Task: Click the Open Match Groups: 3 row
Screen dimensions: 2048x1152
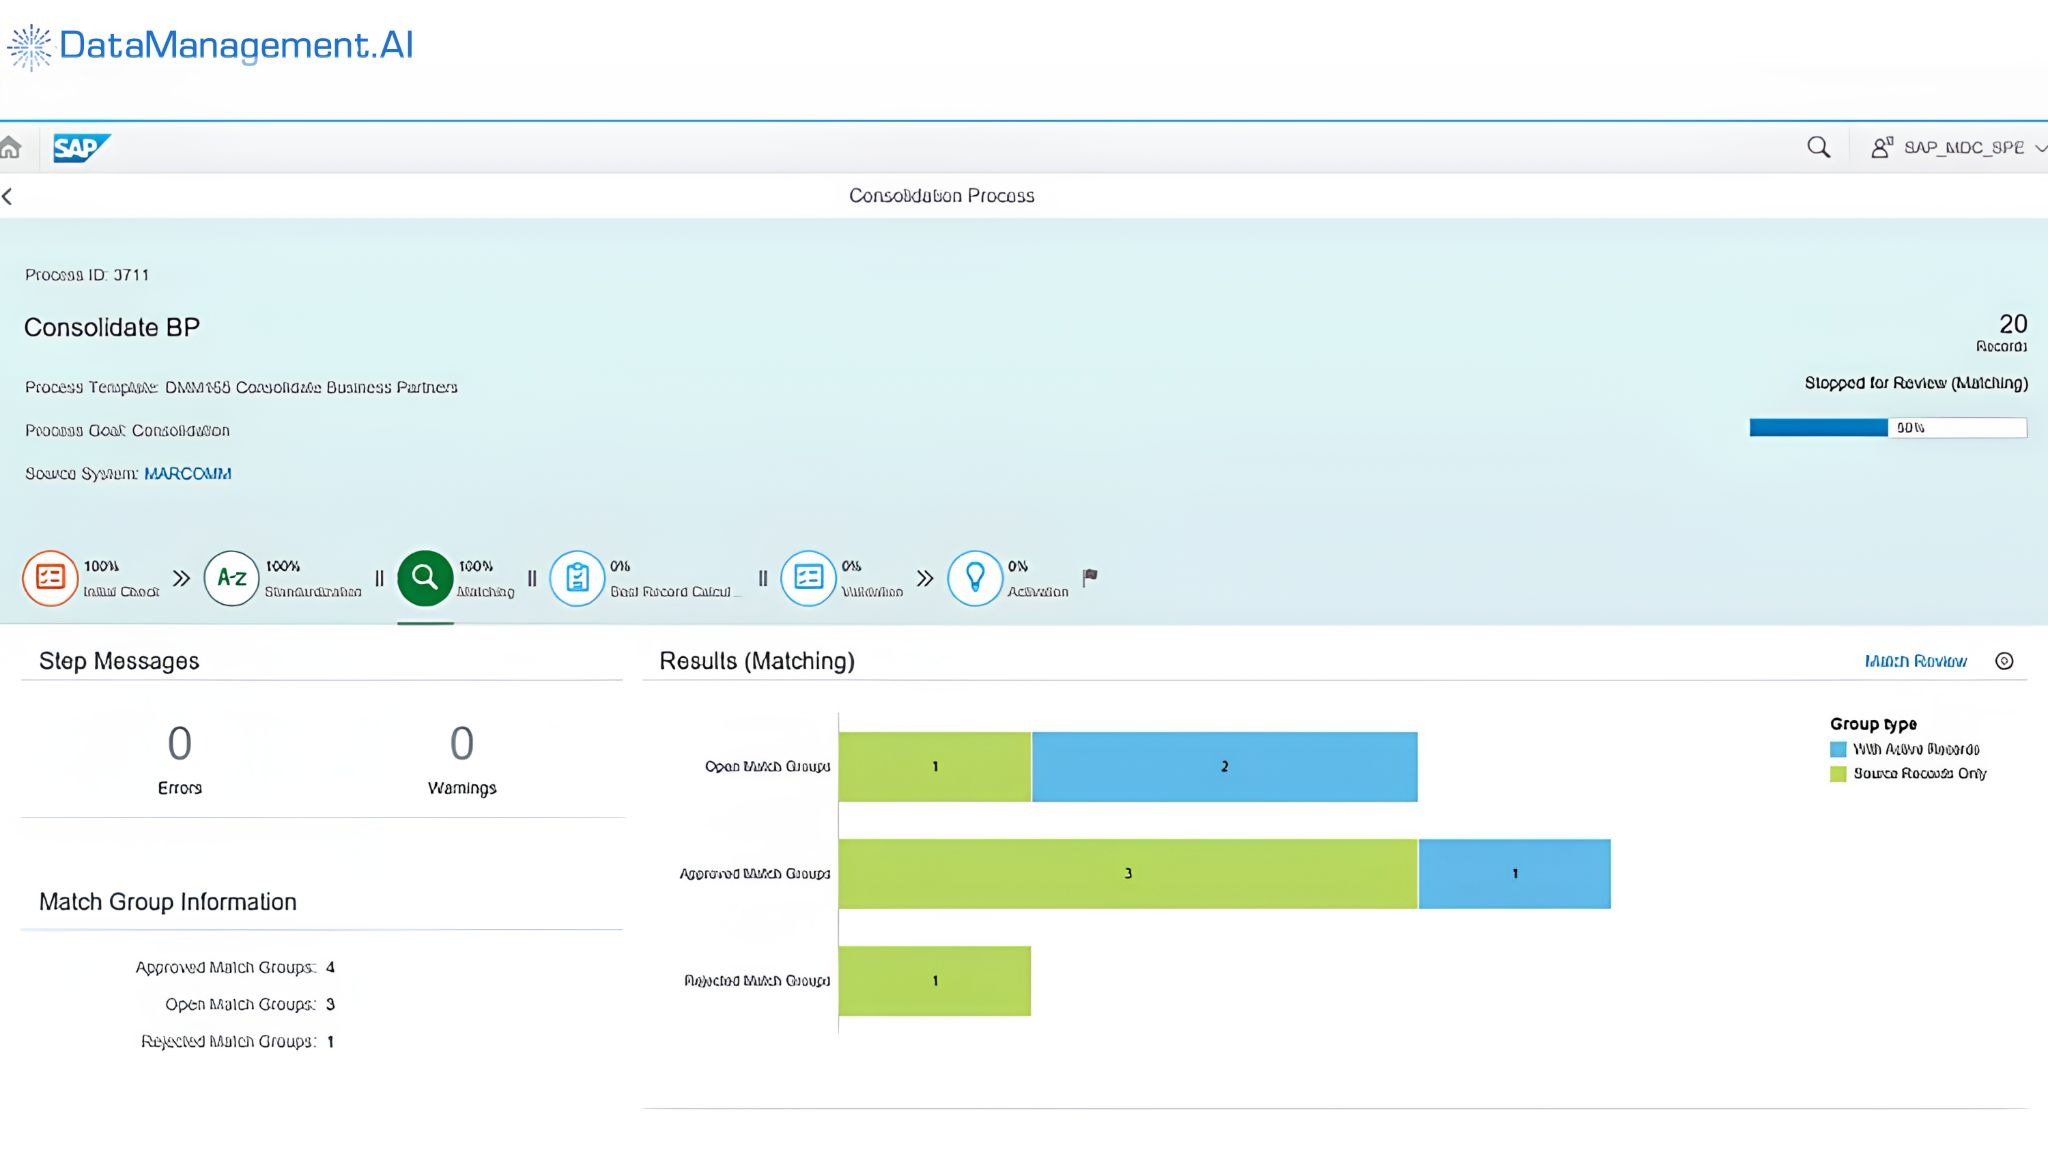Action: pyautogui.click(x=250, y=1005)
